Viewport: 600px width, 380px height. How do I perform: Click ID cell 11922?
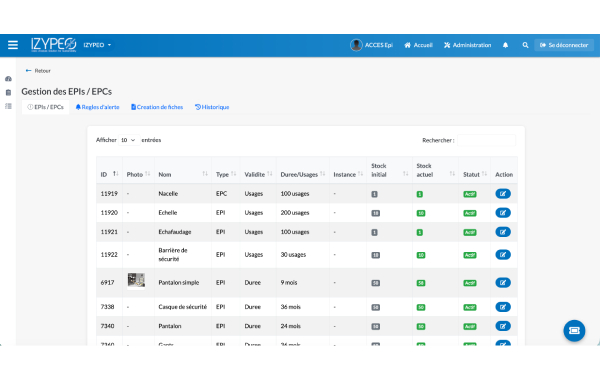pos(109,254)
